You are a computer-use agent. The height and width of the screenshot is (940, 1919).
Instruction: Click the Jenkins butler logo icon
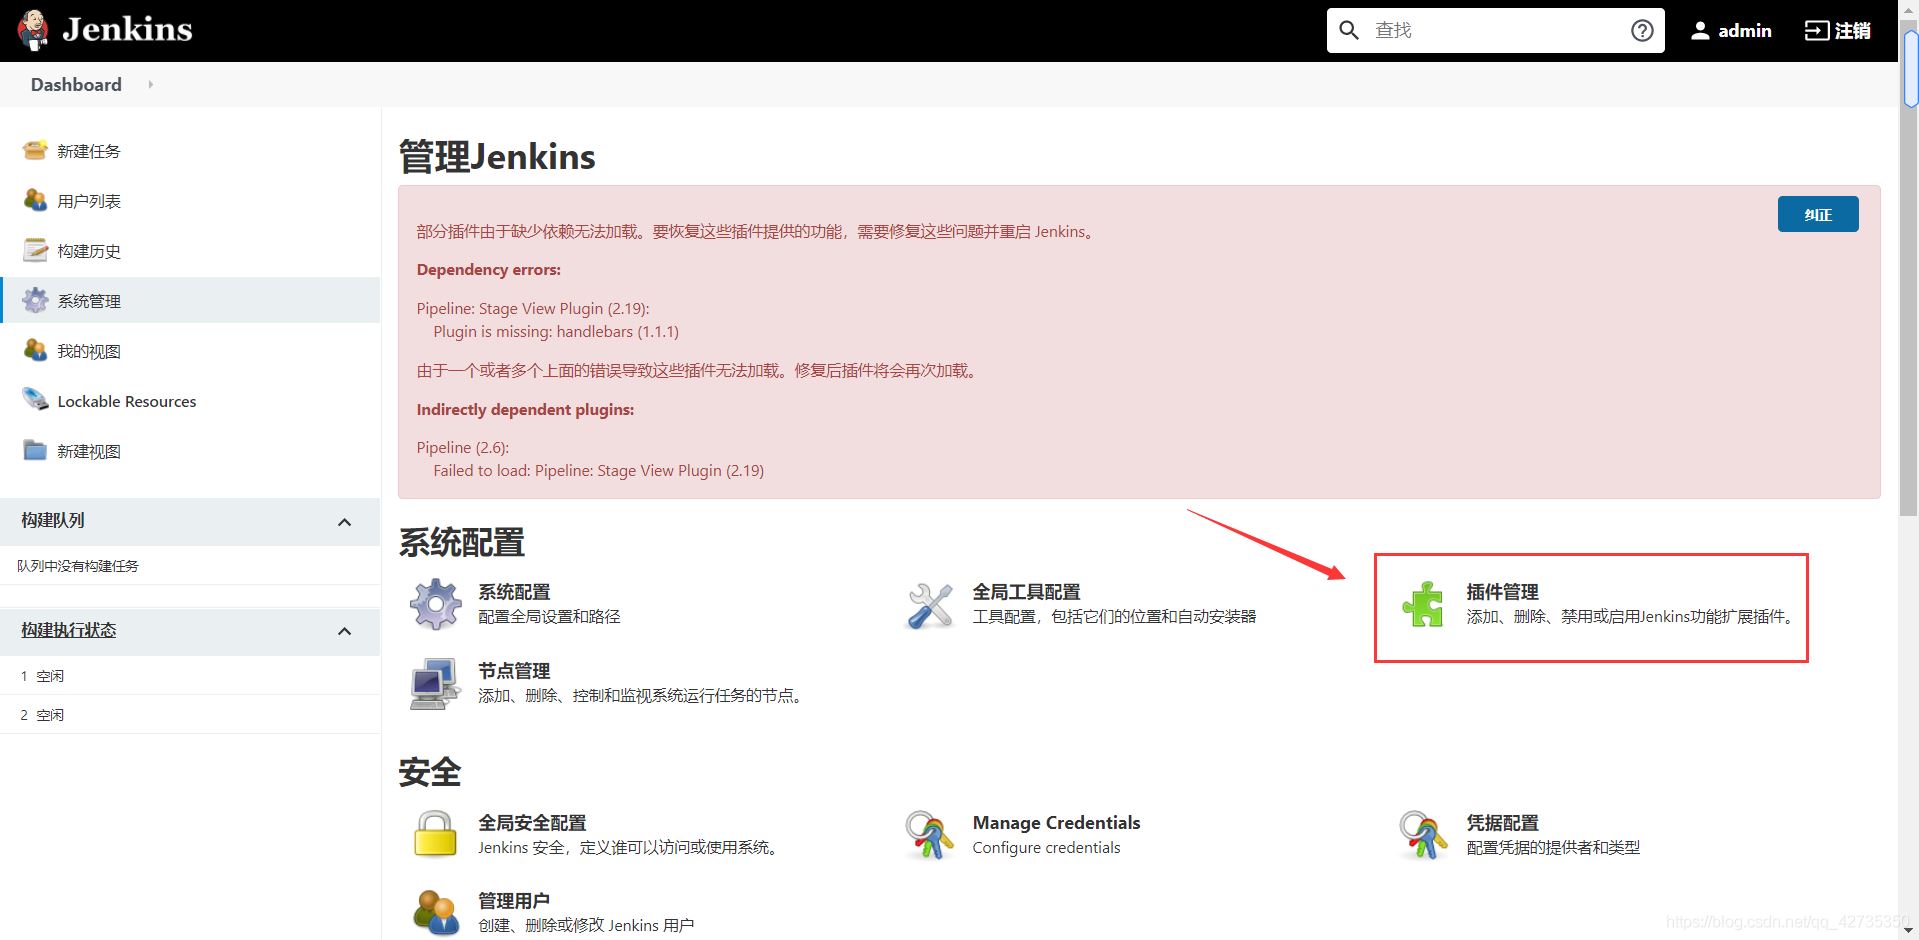tap(34, 30)
